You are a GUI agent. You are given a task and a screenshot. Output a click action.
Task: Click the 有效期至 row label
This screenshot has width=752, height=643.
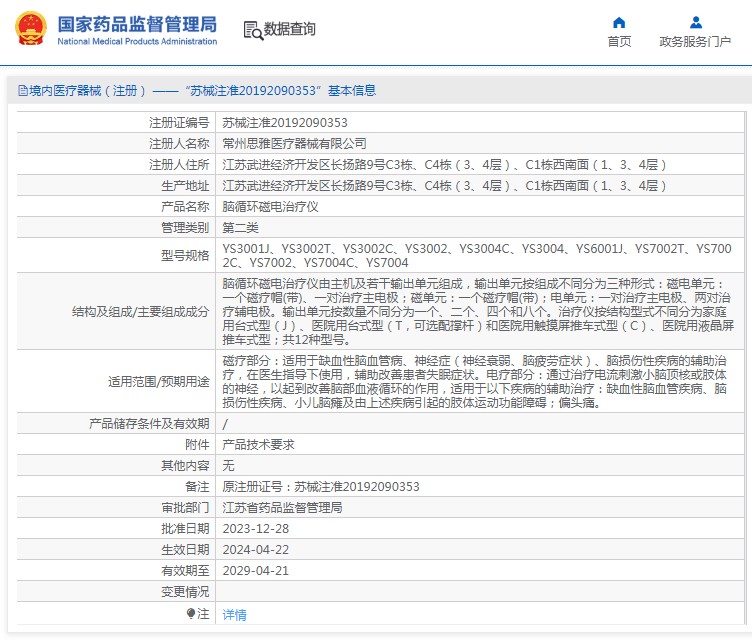tap(185, 571)
